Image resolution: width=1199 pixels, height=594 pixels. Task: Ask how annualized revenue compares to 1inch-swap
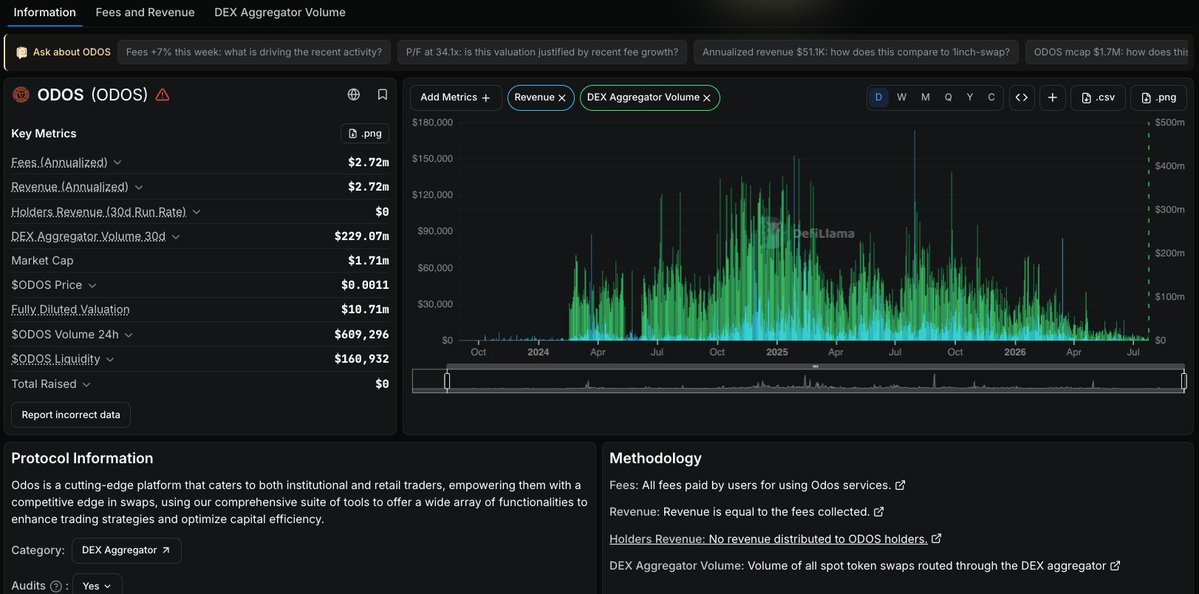coord(856,52)
